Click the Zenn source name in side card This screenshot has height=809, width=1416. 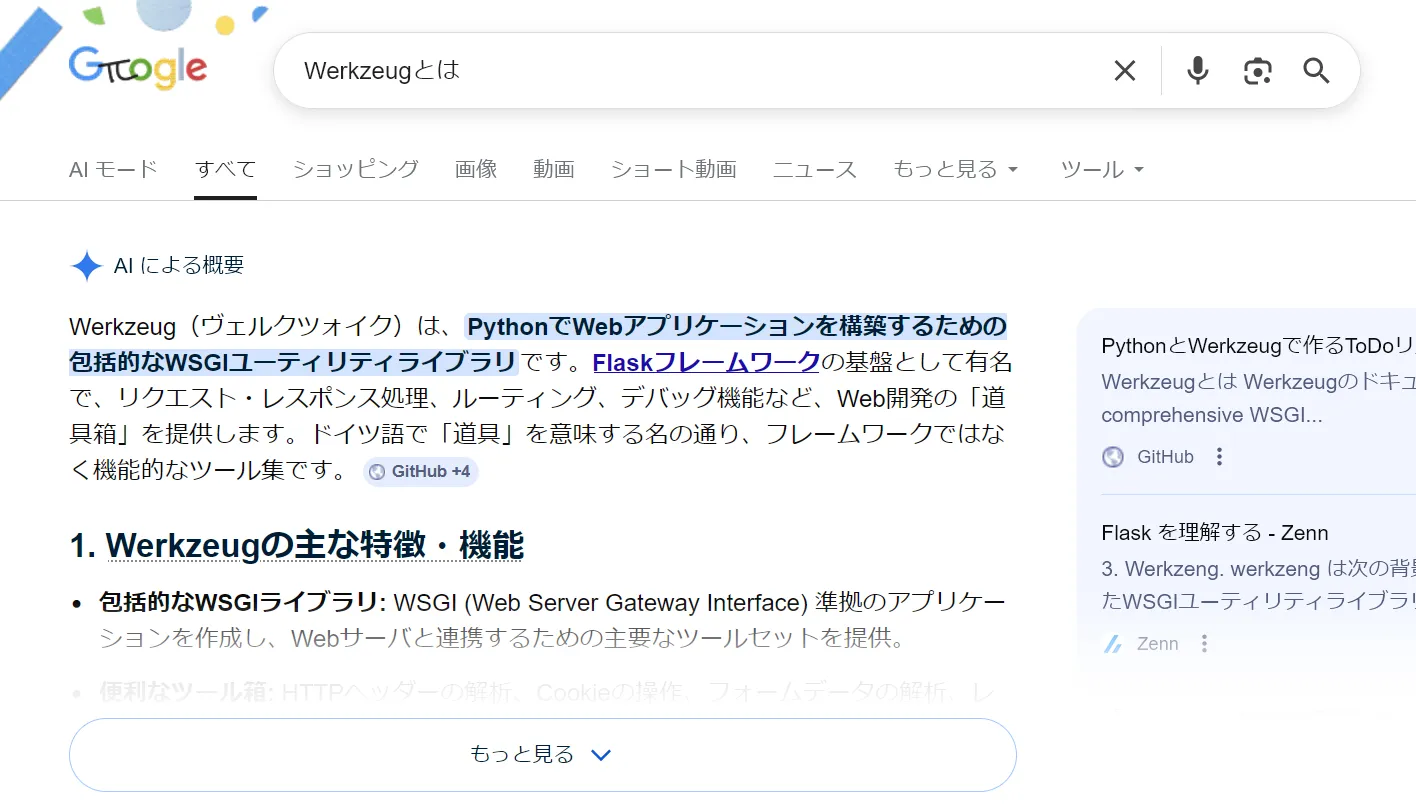click(1157, 644)
